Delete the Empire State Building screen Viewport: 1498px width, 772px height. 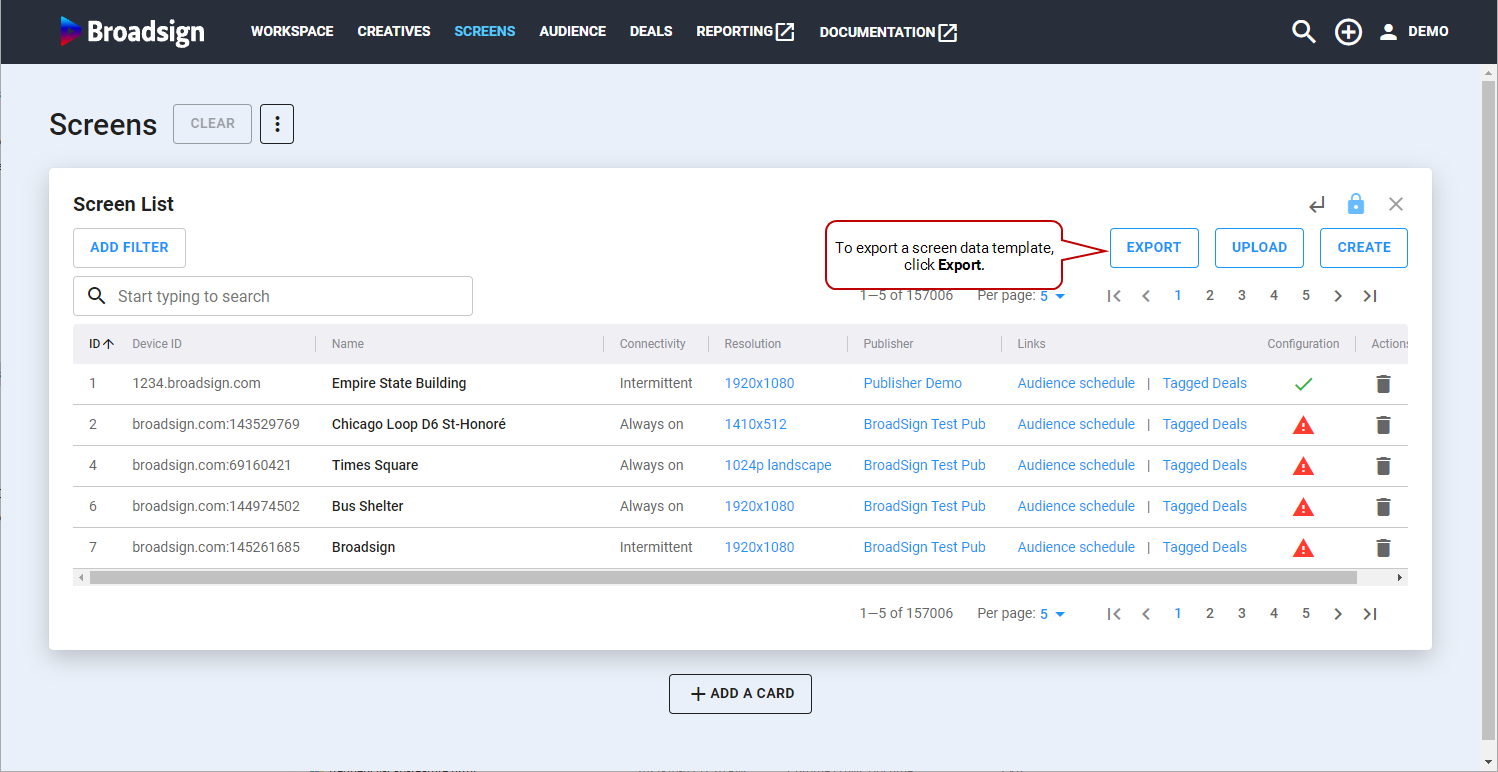[1383, 384]
